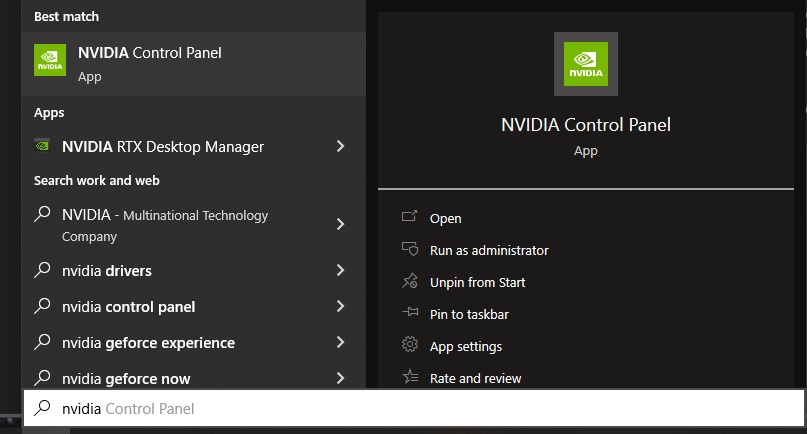The width and height of the screenshot is (807, 434).
Task: Click the Run as administrator shield icon
Action: click(409, 250)
